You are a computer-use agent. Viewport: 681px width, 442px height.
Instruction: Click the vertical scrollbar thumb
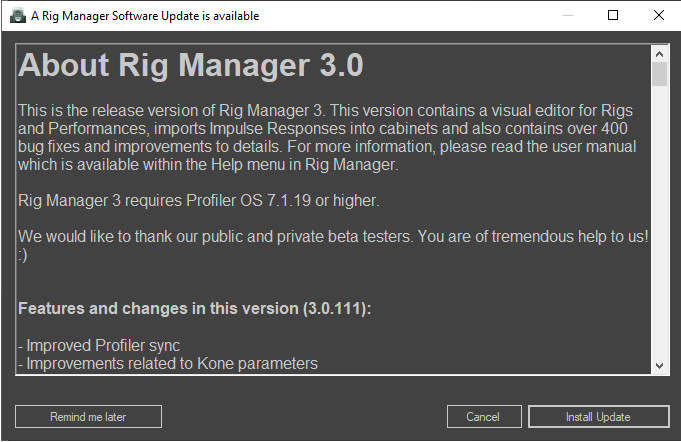pyautogui.click(x=659, y=74)
